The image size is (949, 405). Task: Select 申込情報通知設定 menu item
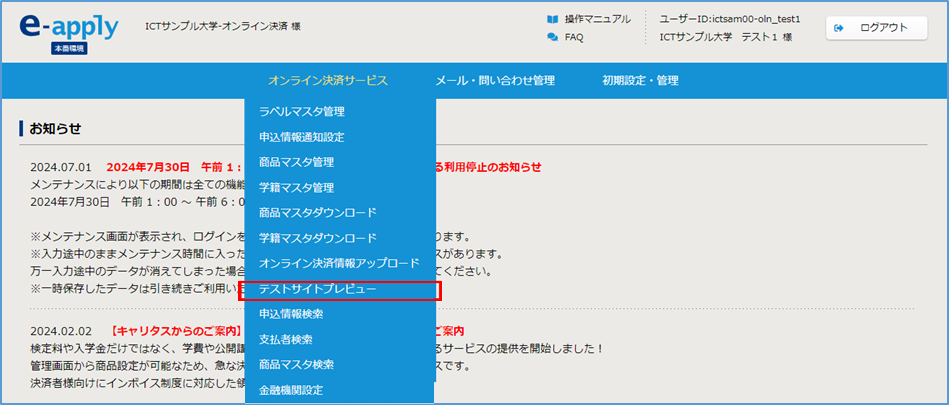click(301, 137)
